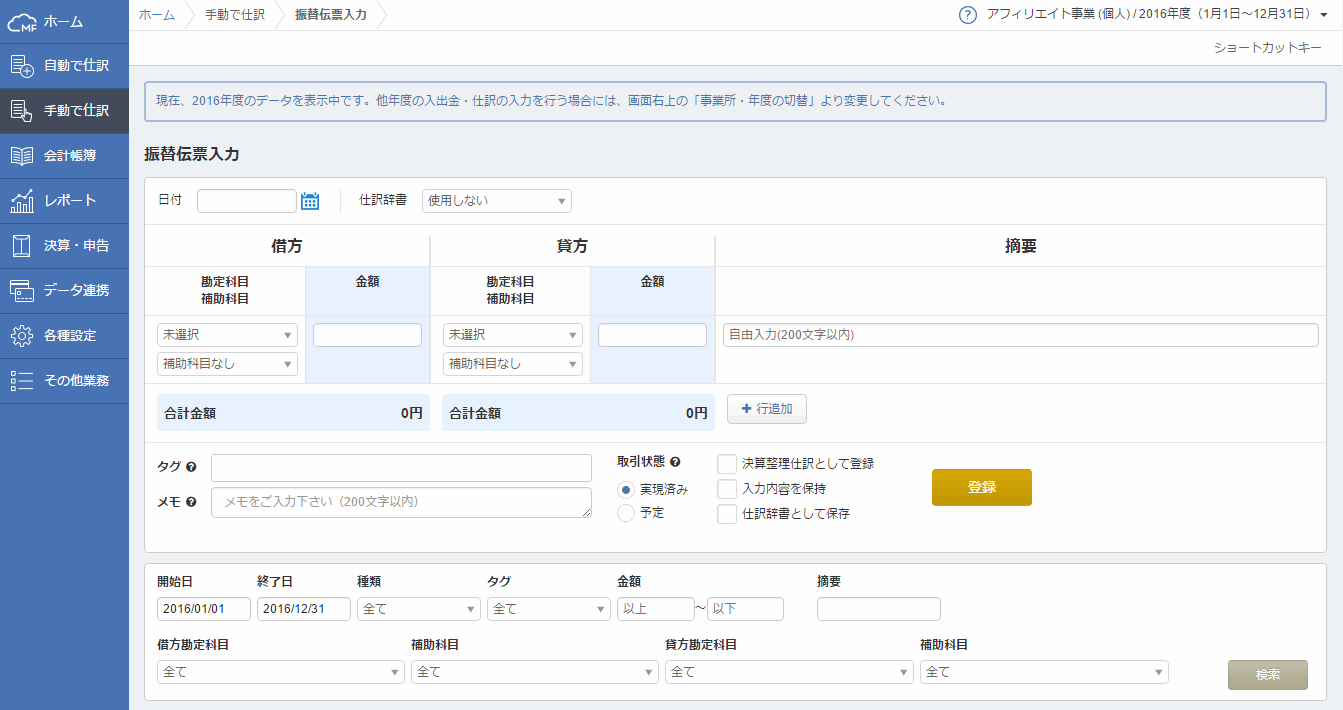The image size is (1343, 710).
Task: Select the 予定 radio button
Action: (626, 513)
